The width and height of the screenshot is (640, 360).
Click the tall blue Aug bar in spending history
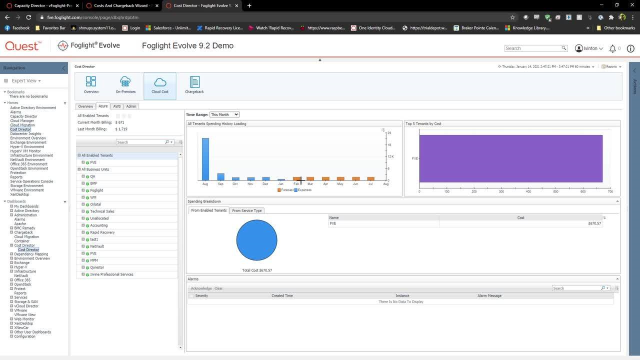click(x=205, y=159)
